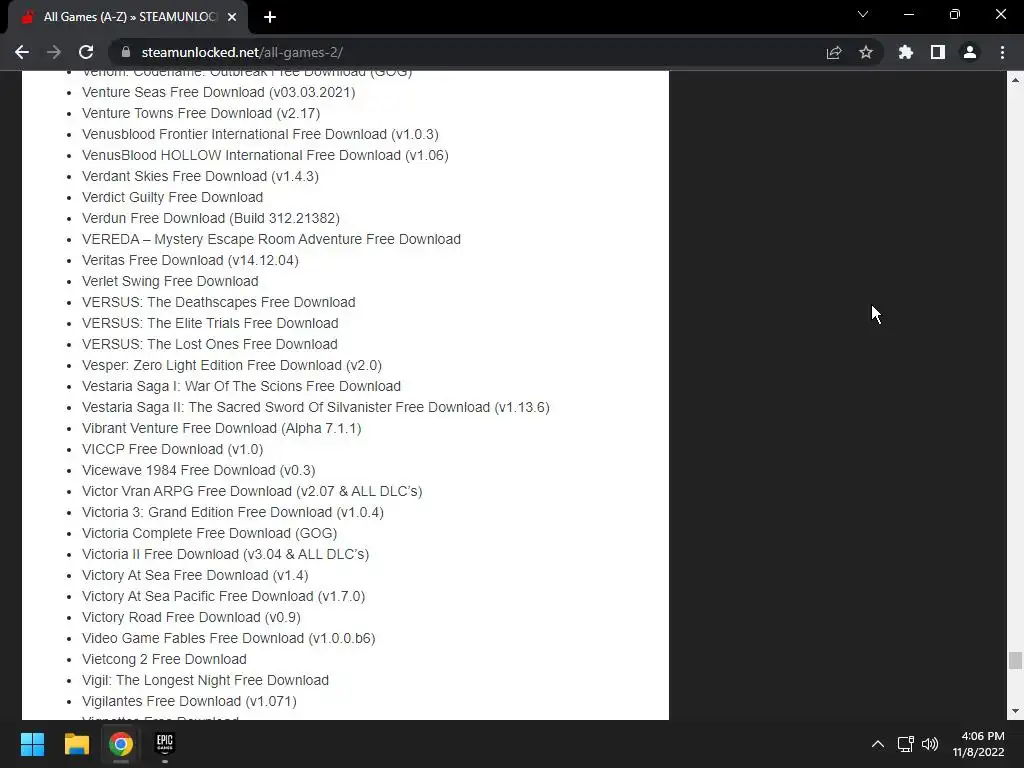Select the All Games (A-Z) tab
The height and width of the screenshot is (768, 1024).
[127, 17]
